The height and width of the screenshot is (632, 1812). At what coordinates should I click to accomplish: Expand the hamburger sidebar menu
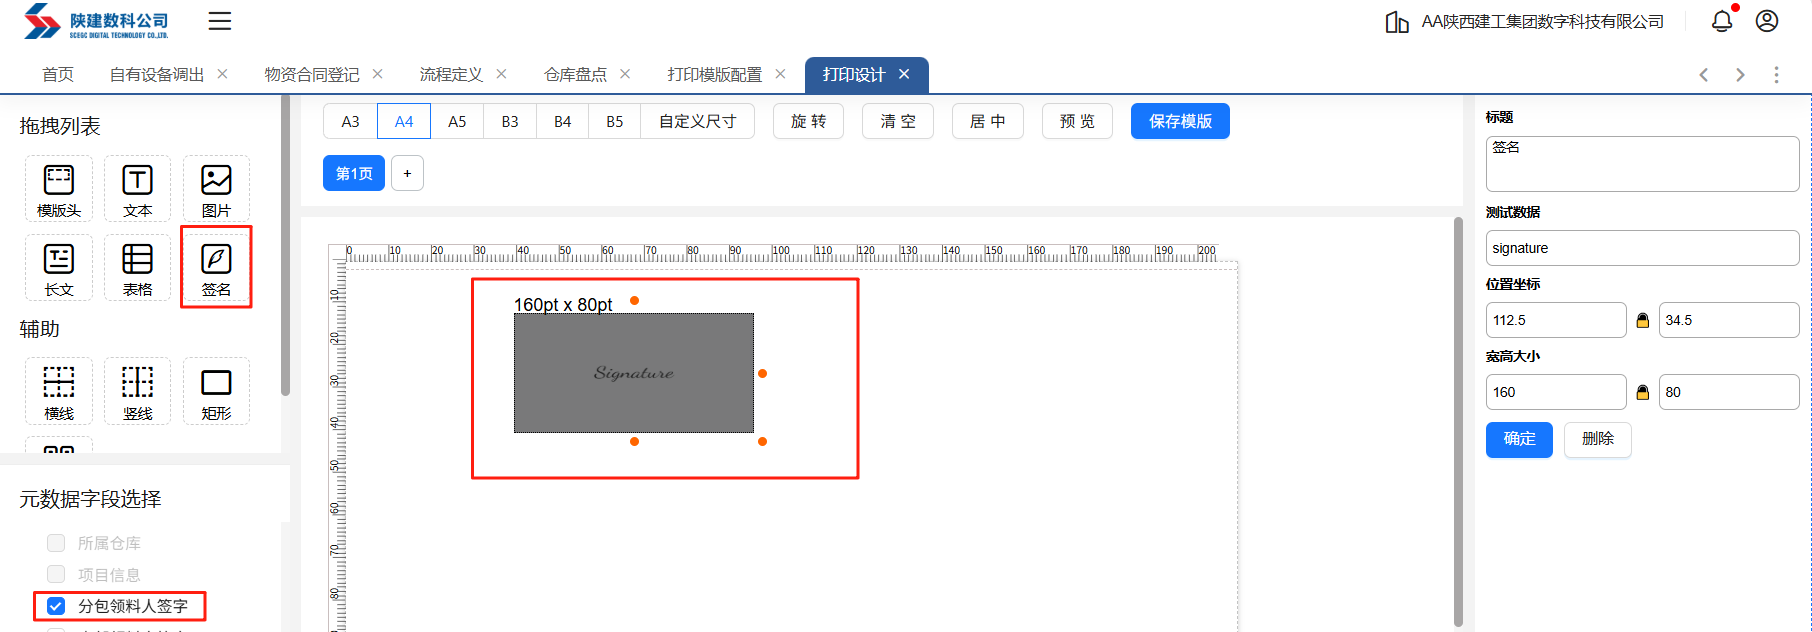220,21
